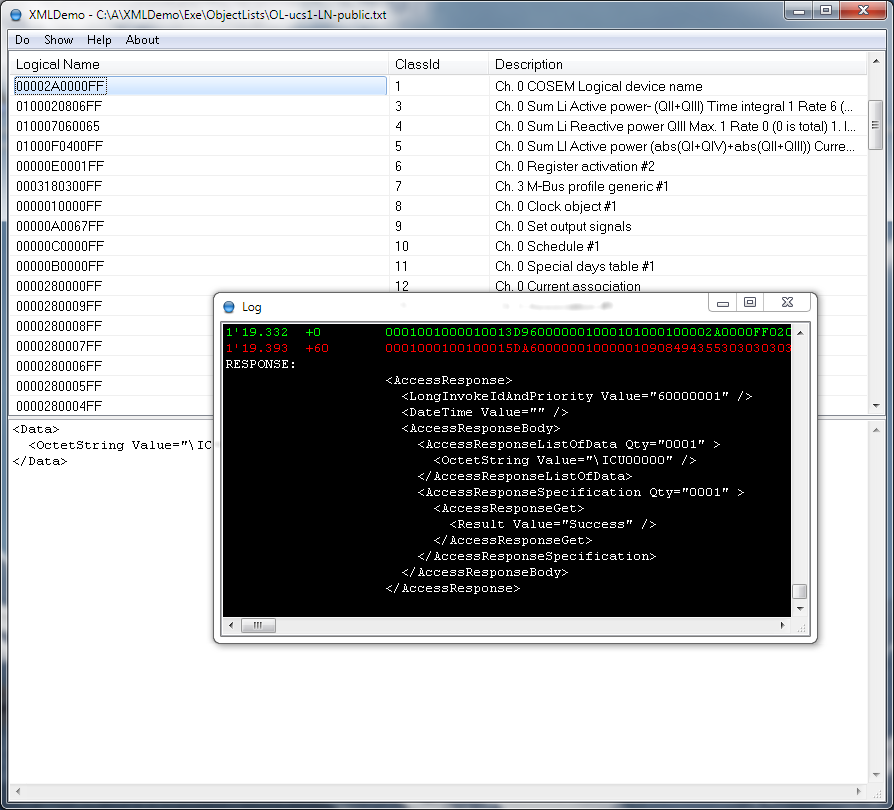Minimize the Log window

[x=723, y=303]
